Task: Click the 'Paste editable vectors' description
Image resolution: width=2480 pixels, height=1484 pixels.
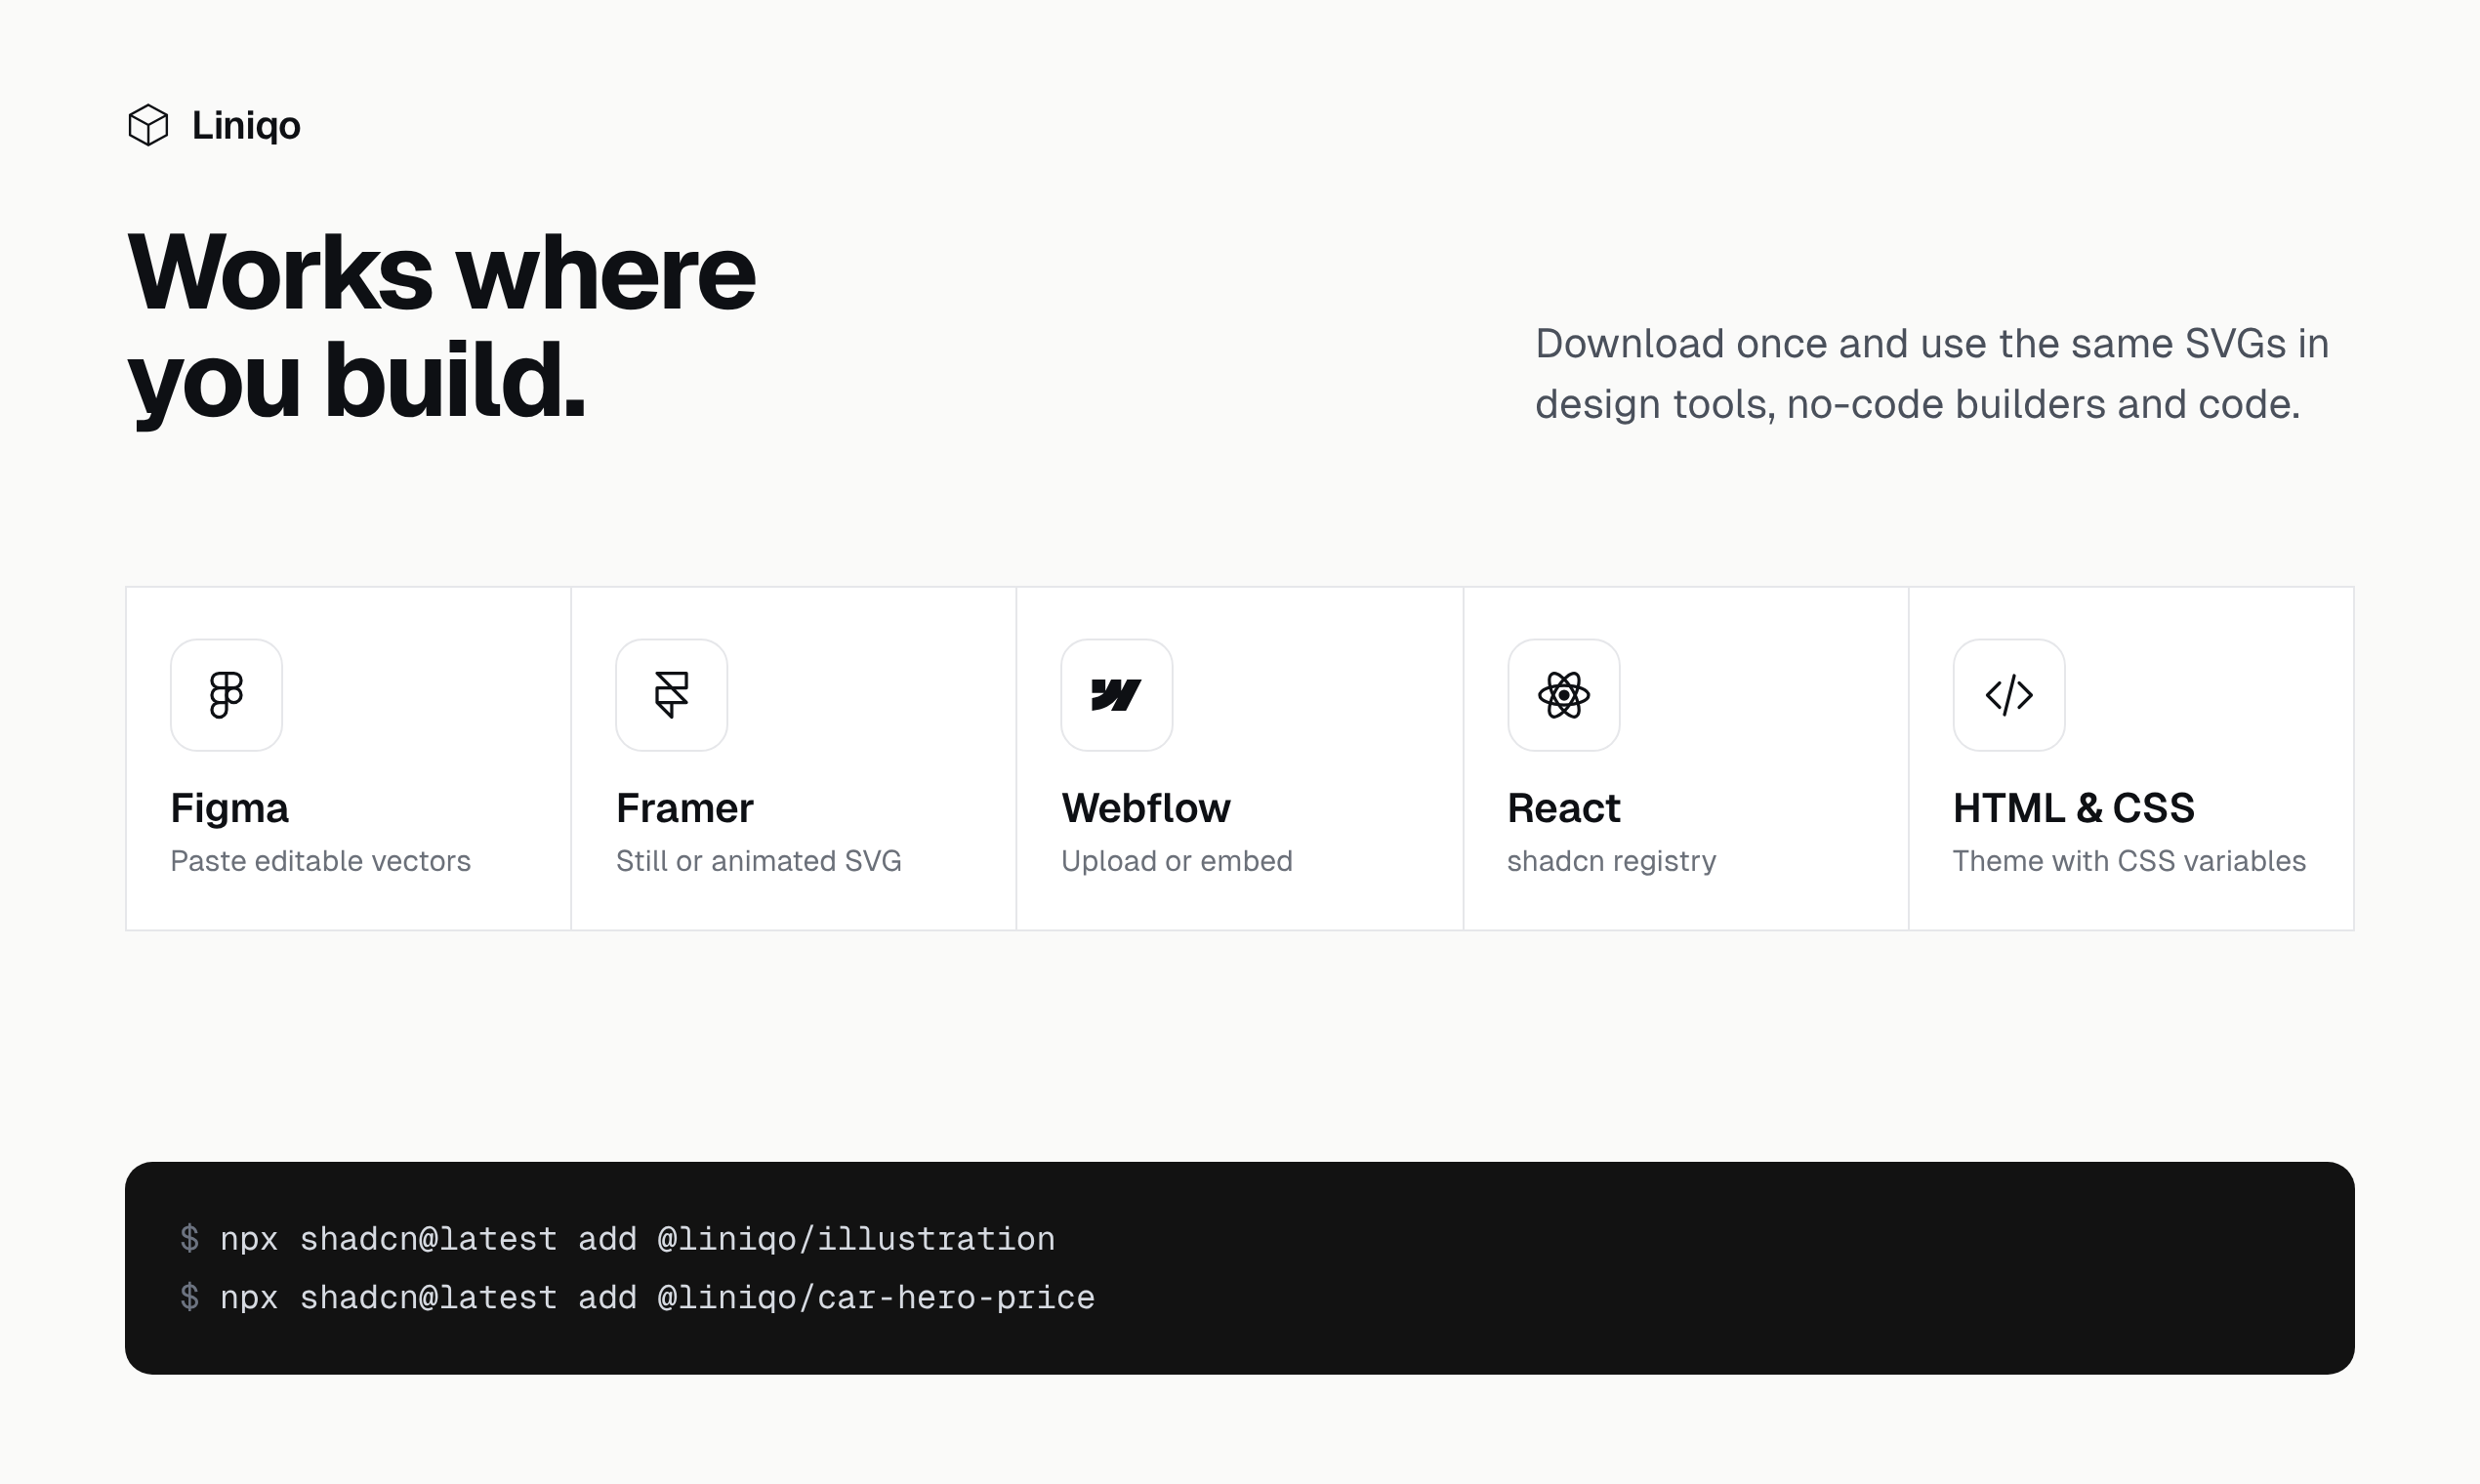Action: [320, 861]
